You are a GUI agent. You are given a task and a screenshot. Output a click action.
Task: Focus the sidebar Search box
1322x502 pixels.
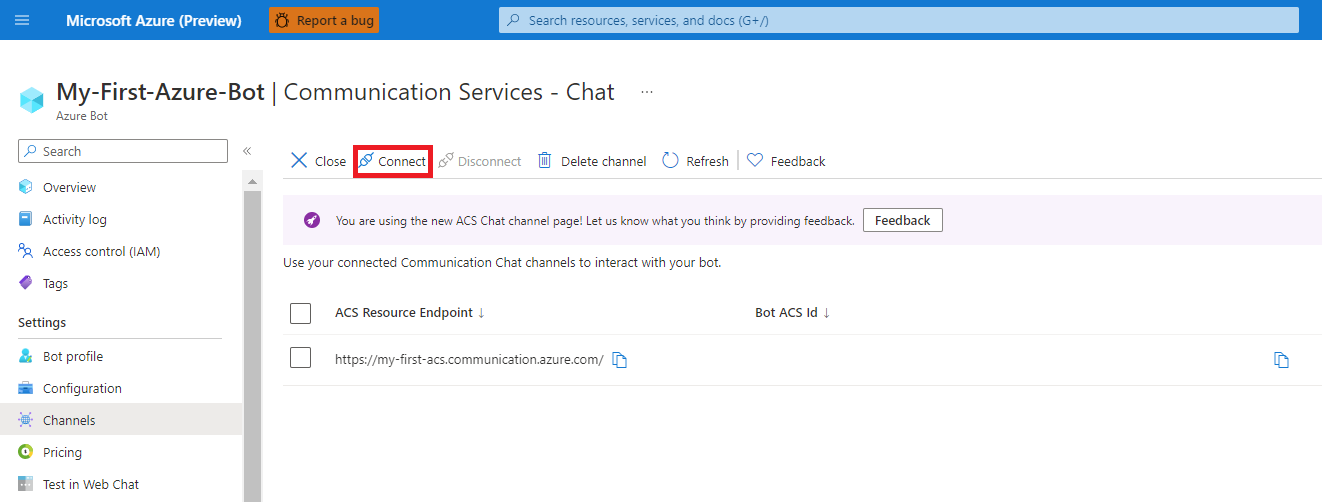[x=123, y=151]
